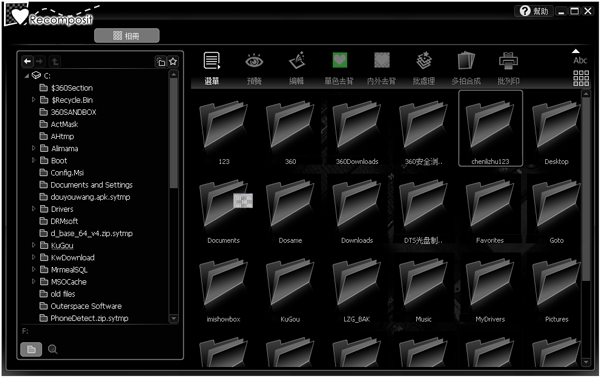Click thumbnail area scrollbar up arrow
The height and width of the screenshot is (377, 600).
tap(586, 94)
